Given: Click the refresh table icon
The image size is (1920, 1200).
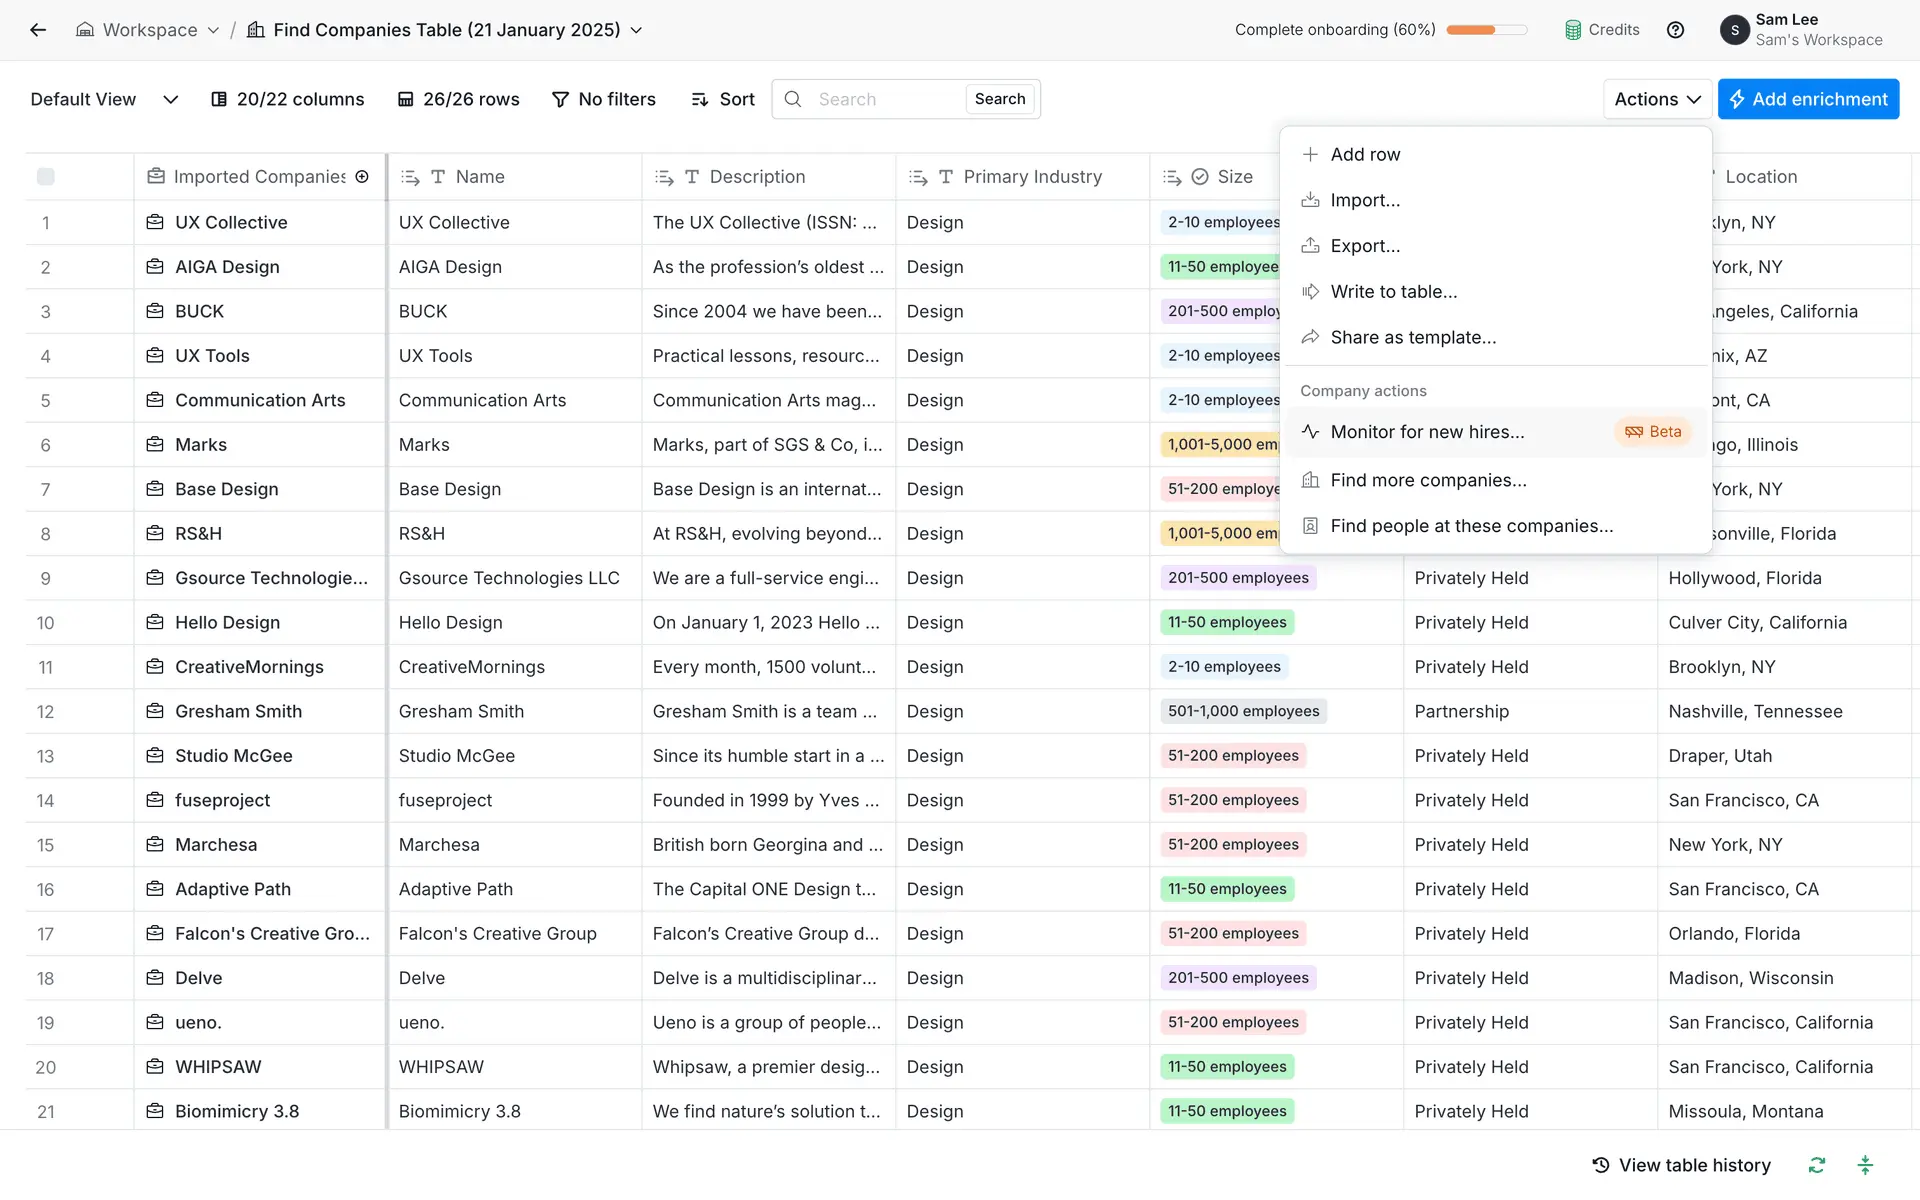Looking at the screenshot, I should point(1817,1165).
